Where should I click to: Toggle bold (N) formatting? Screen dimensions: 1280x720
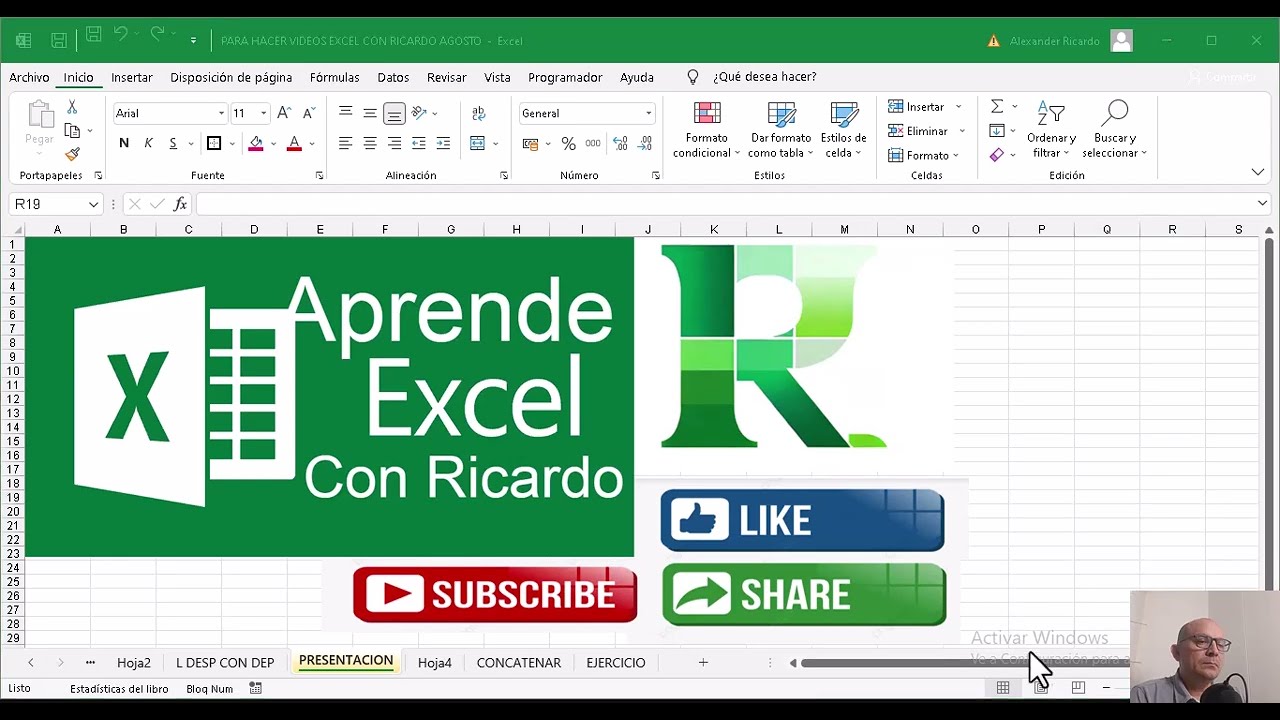coord(124,143)
